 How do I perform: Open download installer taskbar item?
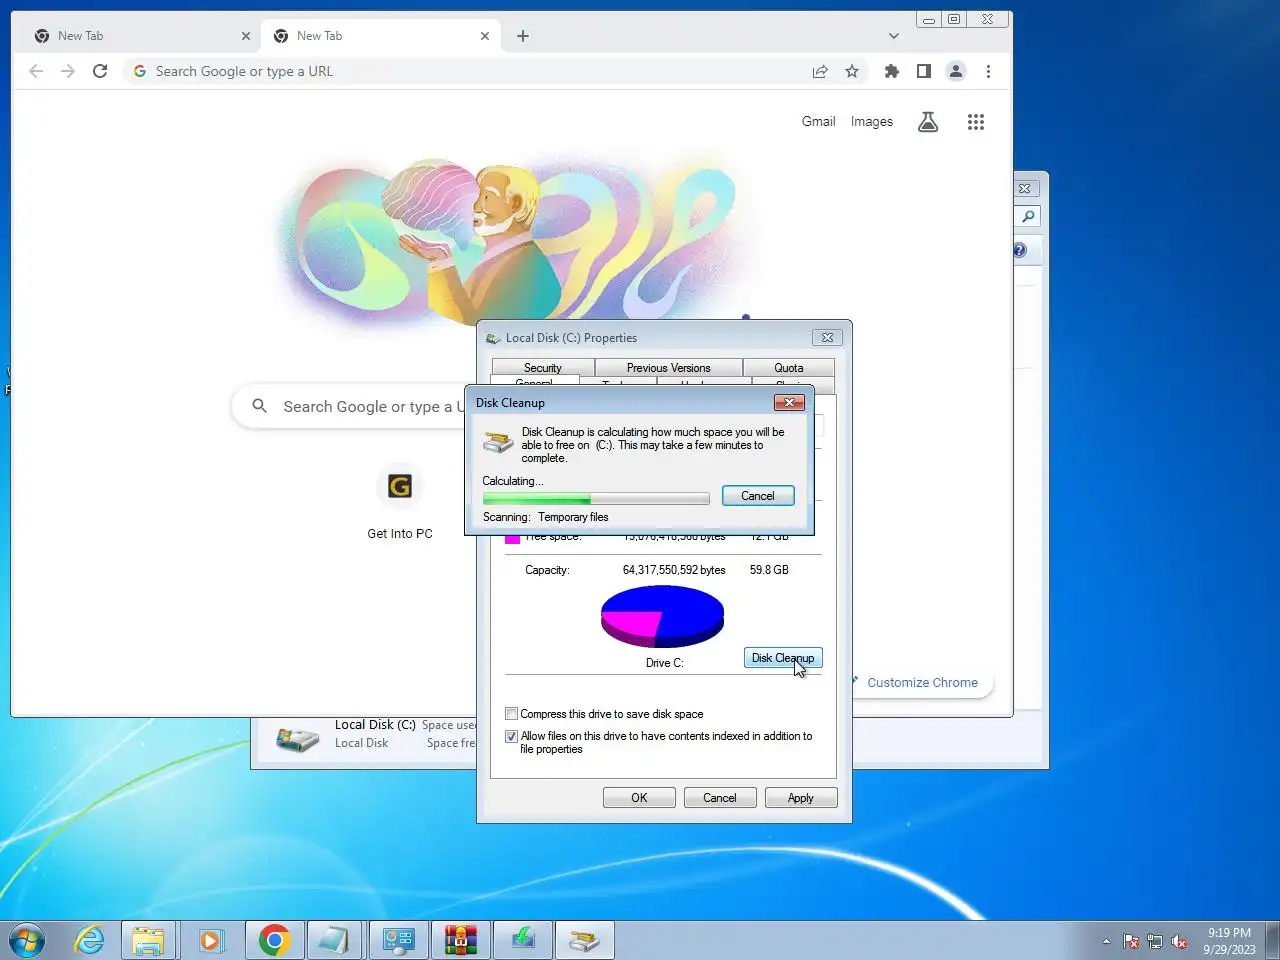pyautogui.click(x=523, y=940)
